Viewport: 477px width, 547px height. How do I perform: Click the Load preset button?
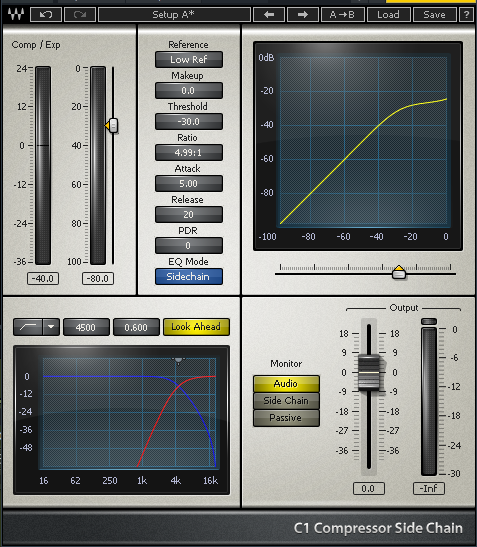(x=388, y=15)
